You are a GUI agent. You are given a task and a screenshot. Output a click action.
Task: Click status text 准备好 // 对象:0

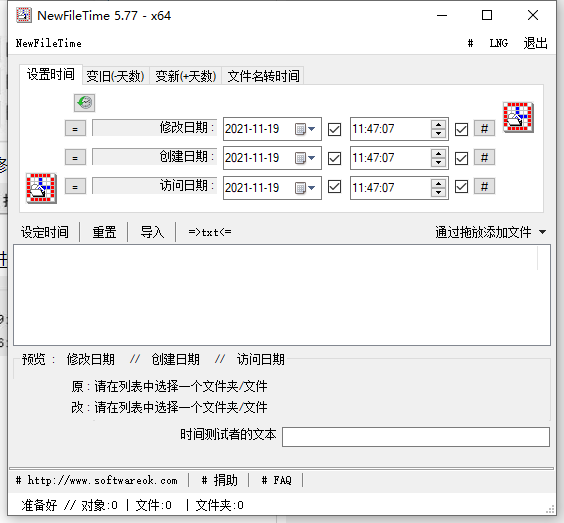[x=69, y=505]
